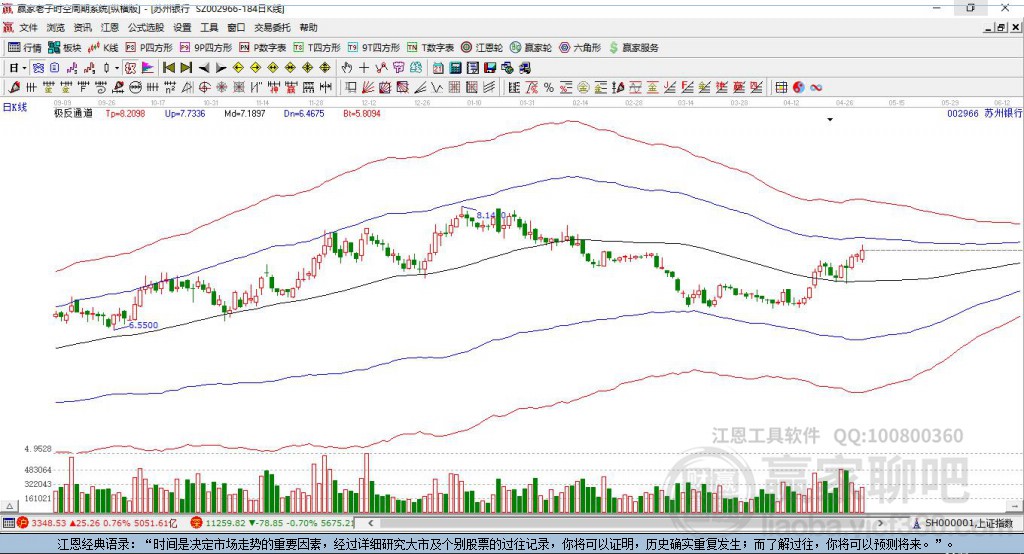1024x554 pixels.
Task: Open the 窗口 menu
Action: [236, 27]
